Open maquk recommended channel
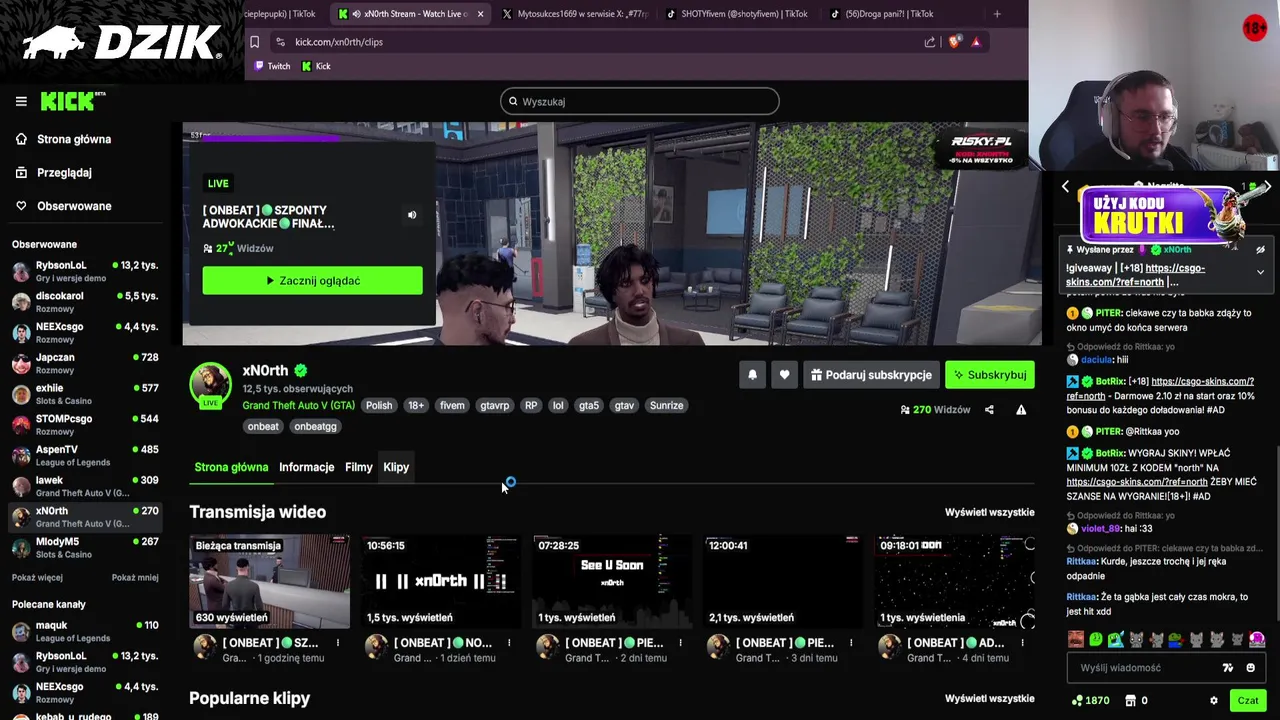The width and height of the screenshot is (1280, 720). 85,631
